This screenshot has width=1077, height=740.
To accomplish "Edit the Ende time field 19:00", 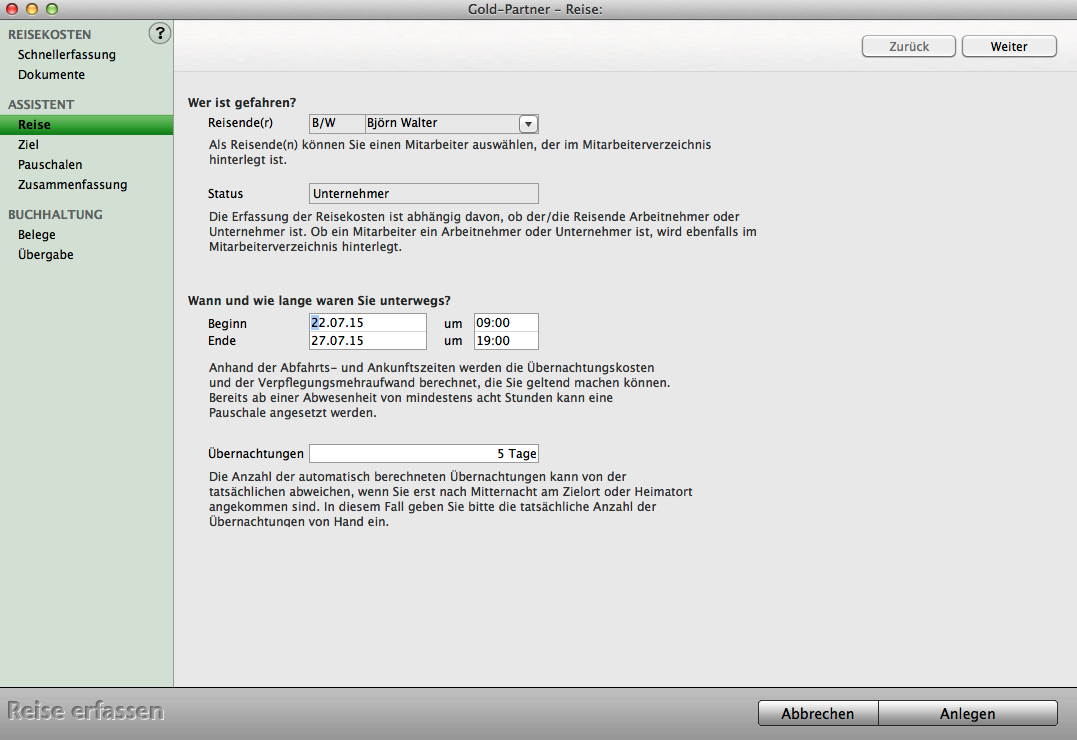I will point(505,341).
